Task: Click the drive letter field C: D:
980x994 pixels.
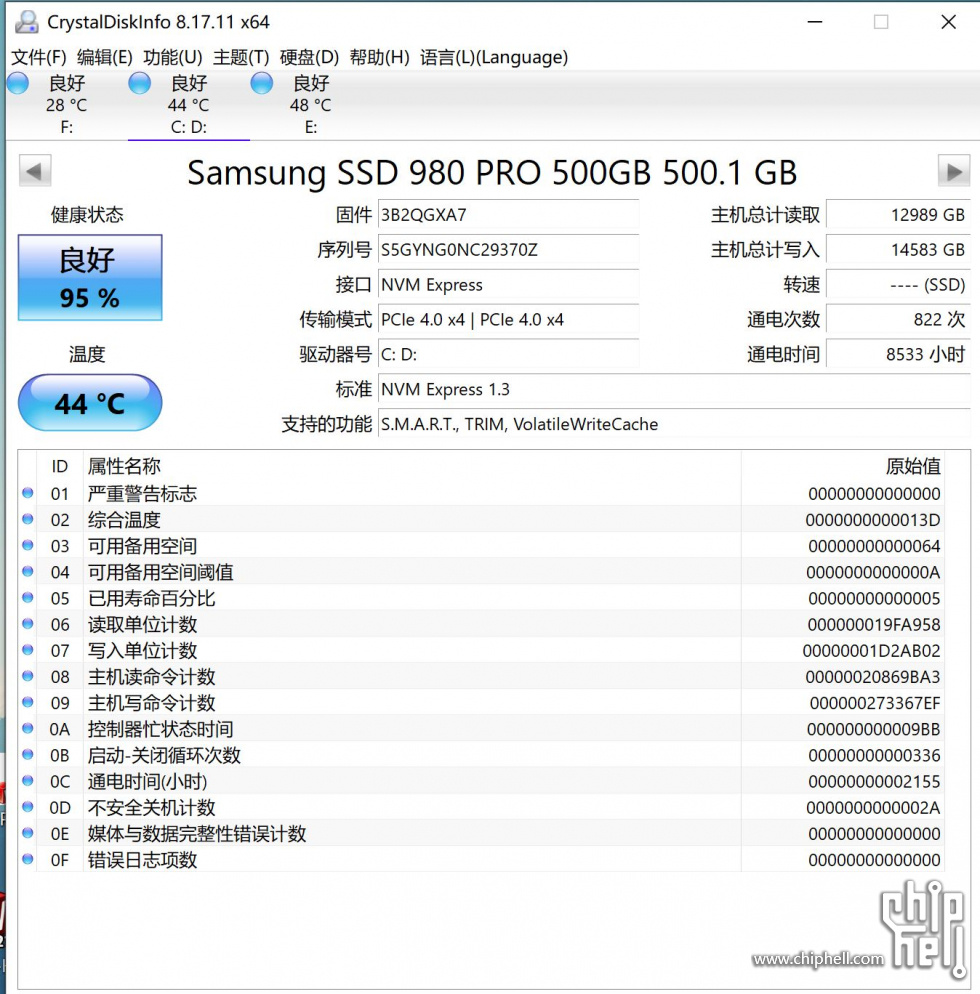Action: point(508,354)
